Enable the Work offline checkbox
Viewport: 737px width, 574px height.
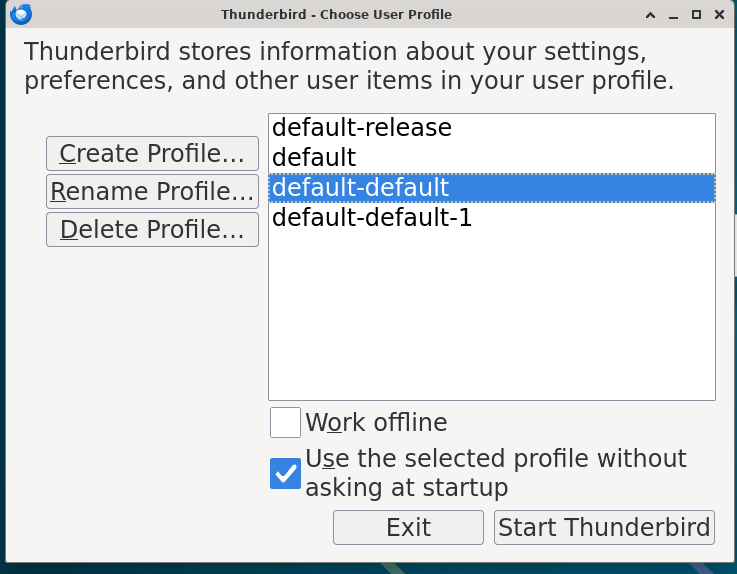point(286,422)
